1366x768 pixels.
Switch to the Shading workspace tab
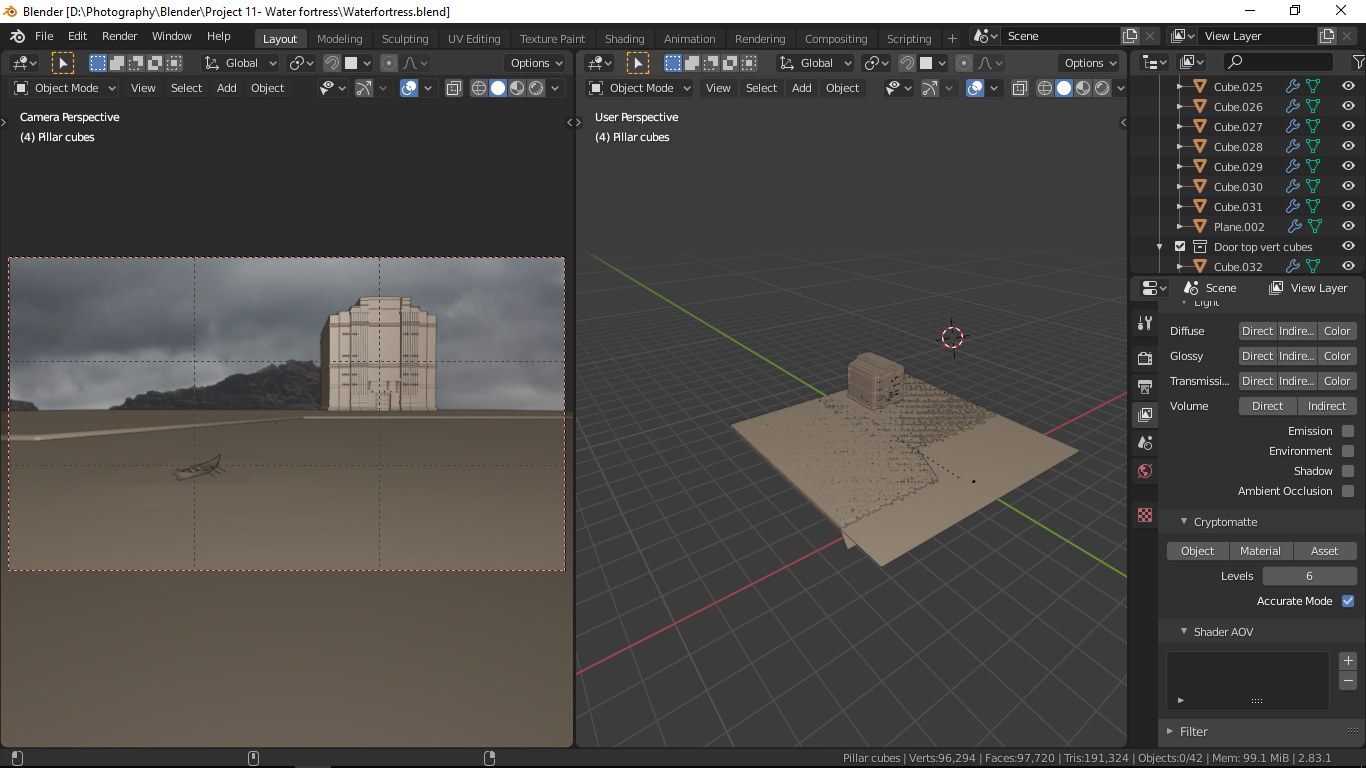click(x=624, y=38)
